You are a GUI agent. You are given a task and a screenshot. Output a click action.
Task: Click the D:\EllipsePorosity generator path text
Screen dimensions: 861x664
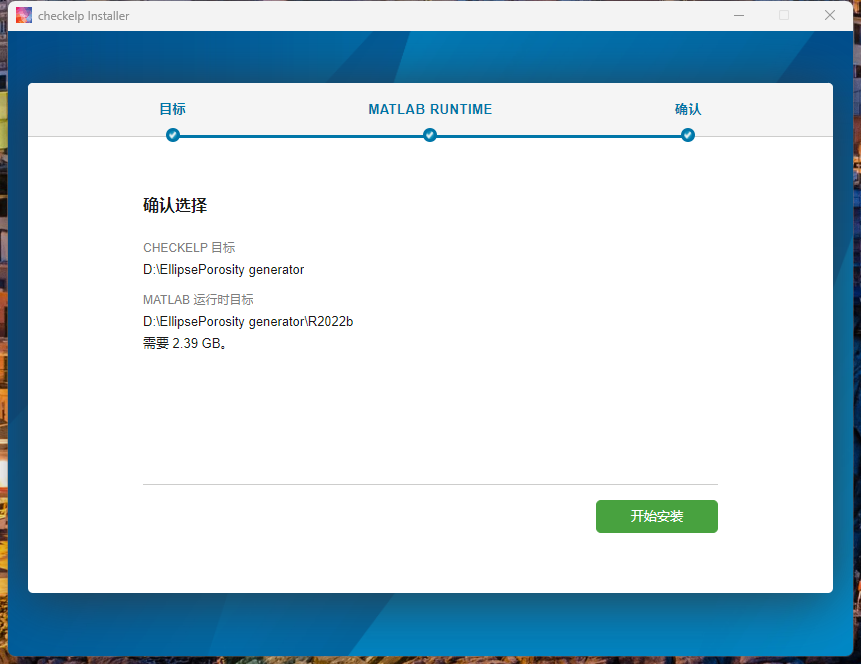[223, 270]
